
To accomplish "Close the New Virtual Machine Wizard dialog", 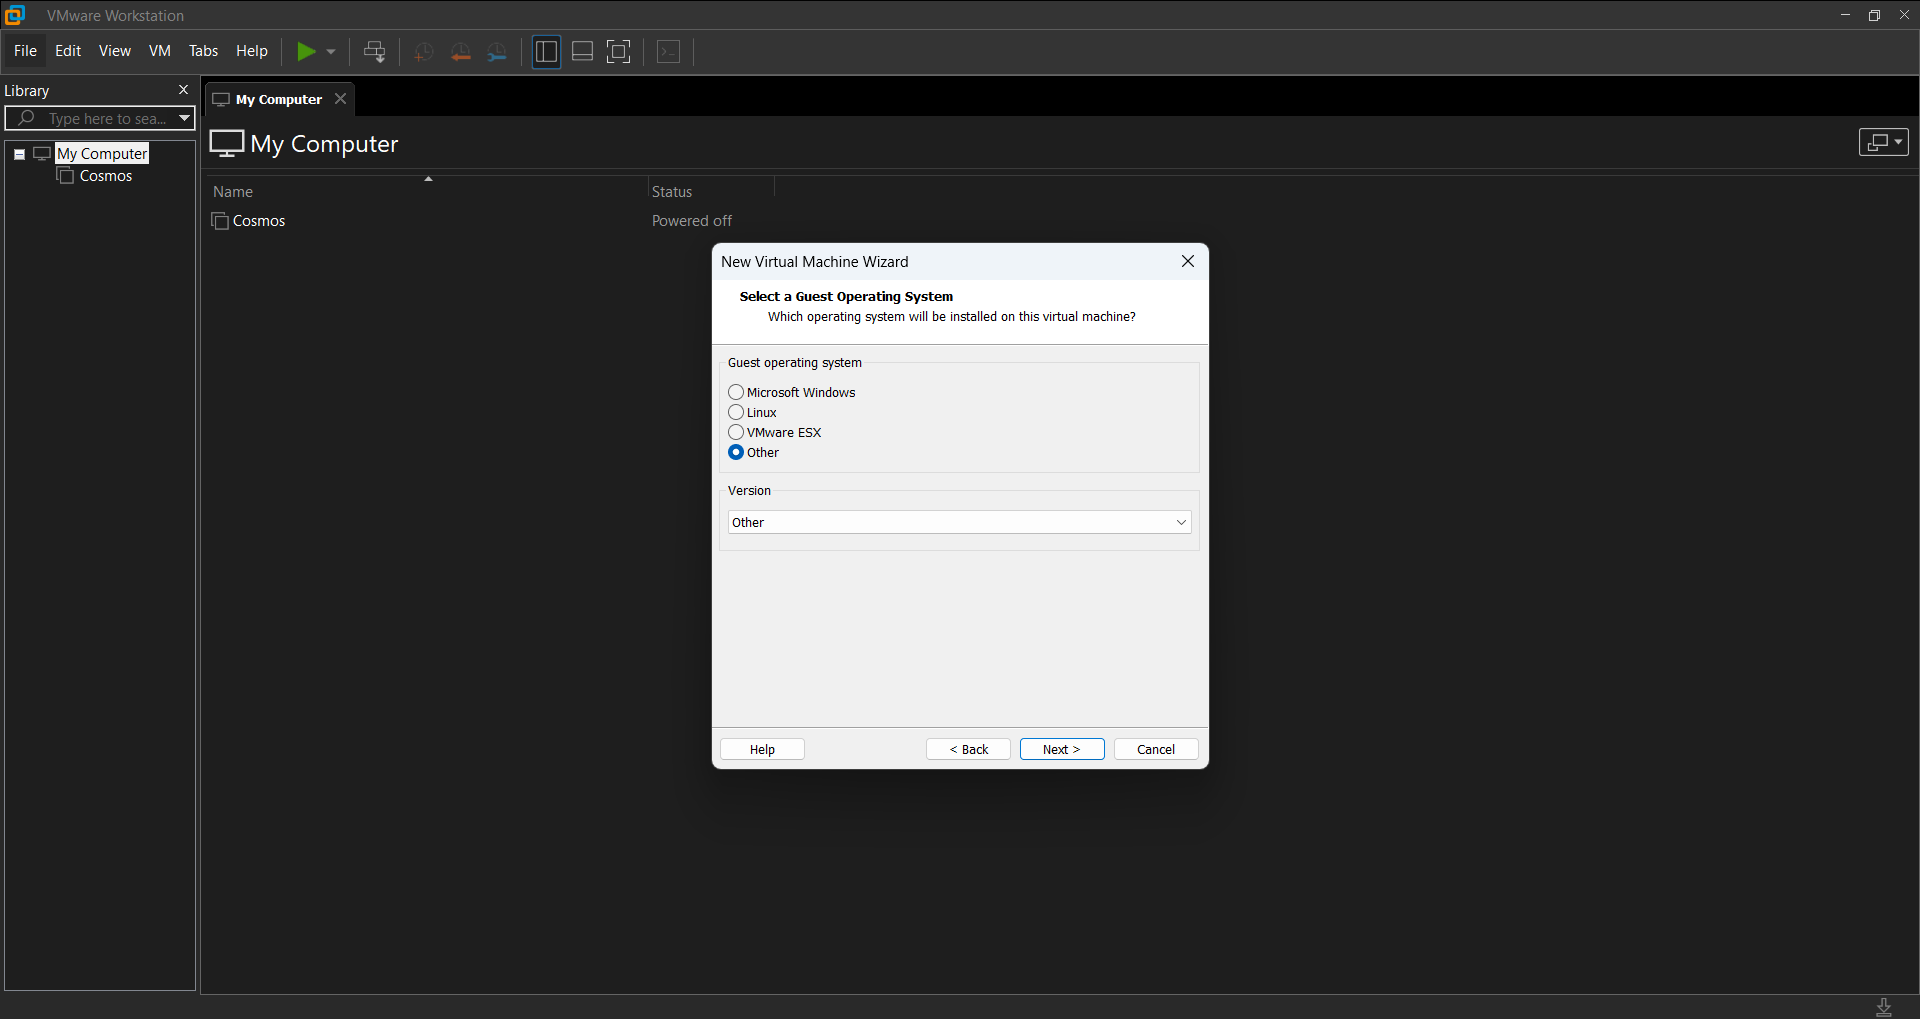I will (x=1188, y=261).
